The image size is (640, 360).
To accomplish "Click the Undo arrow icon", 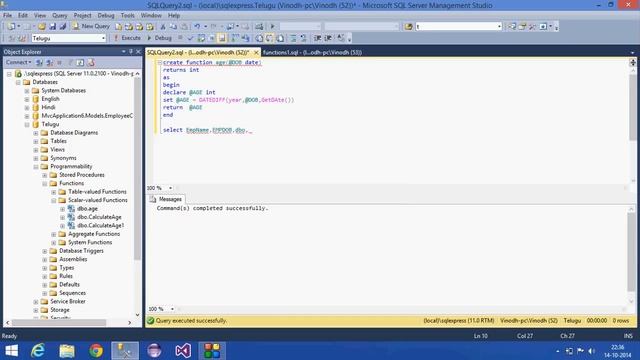I will (x=197, y=27).
